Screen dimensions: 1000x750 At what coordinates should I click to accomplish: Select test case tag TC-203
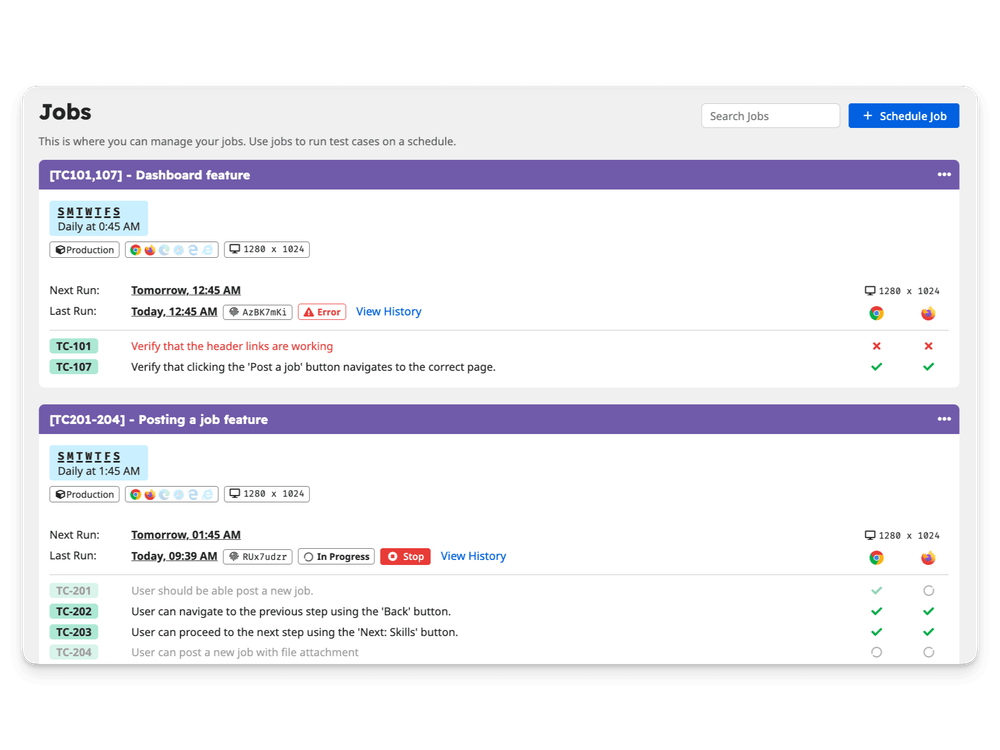click(x=73, y=632)
